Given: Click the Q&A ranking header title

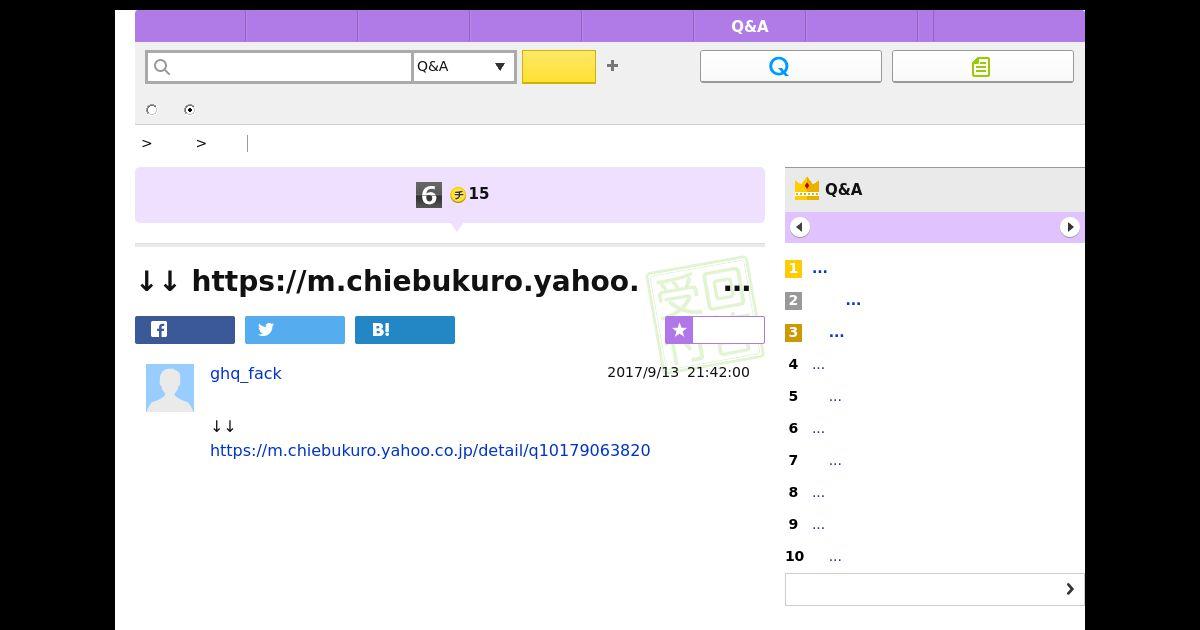Looking at the screenshot, I should coord(843,189).
